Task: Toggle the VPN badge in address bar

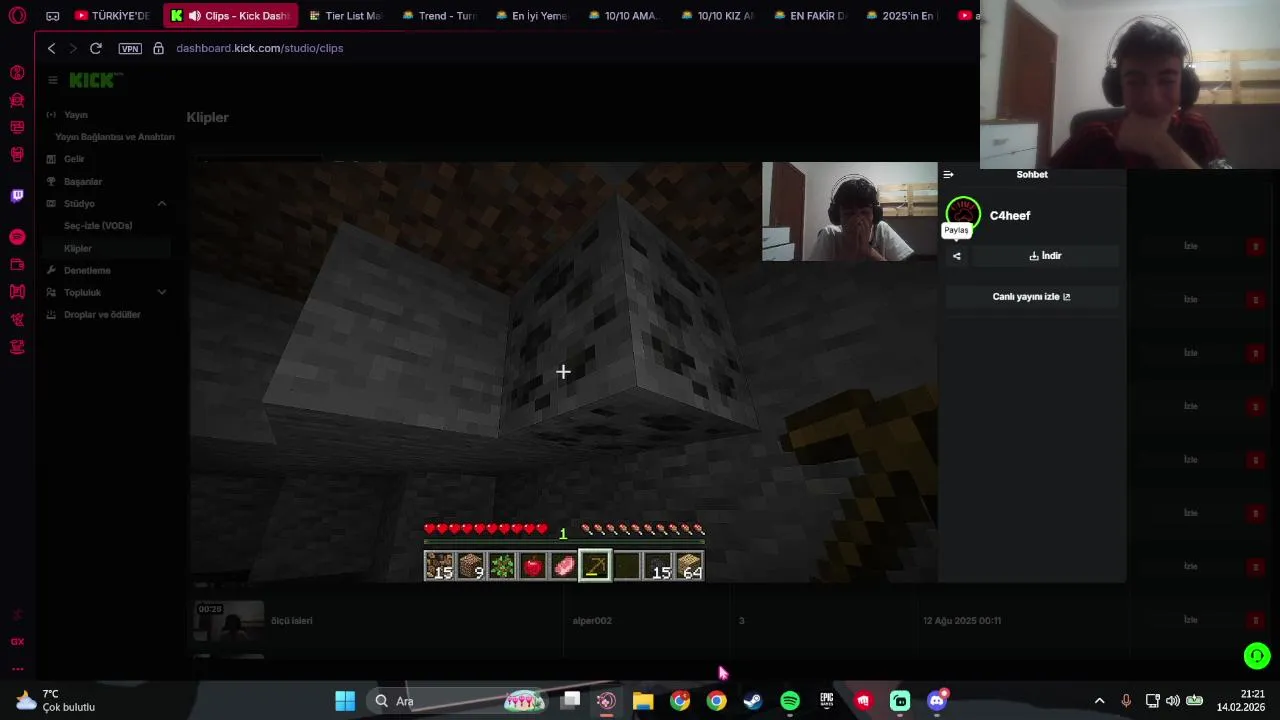Action: (x=129, y=48)
